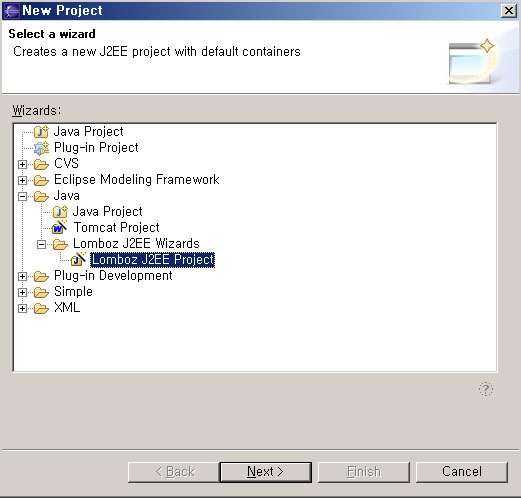Click the Cancel button
The image size is (521, 498).
[x=462, y=472]
